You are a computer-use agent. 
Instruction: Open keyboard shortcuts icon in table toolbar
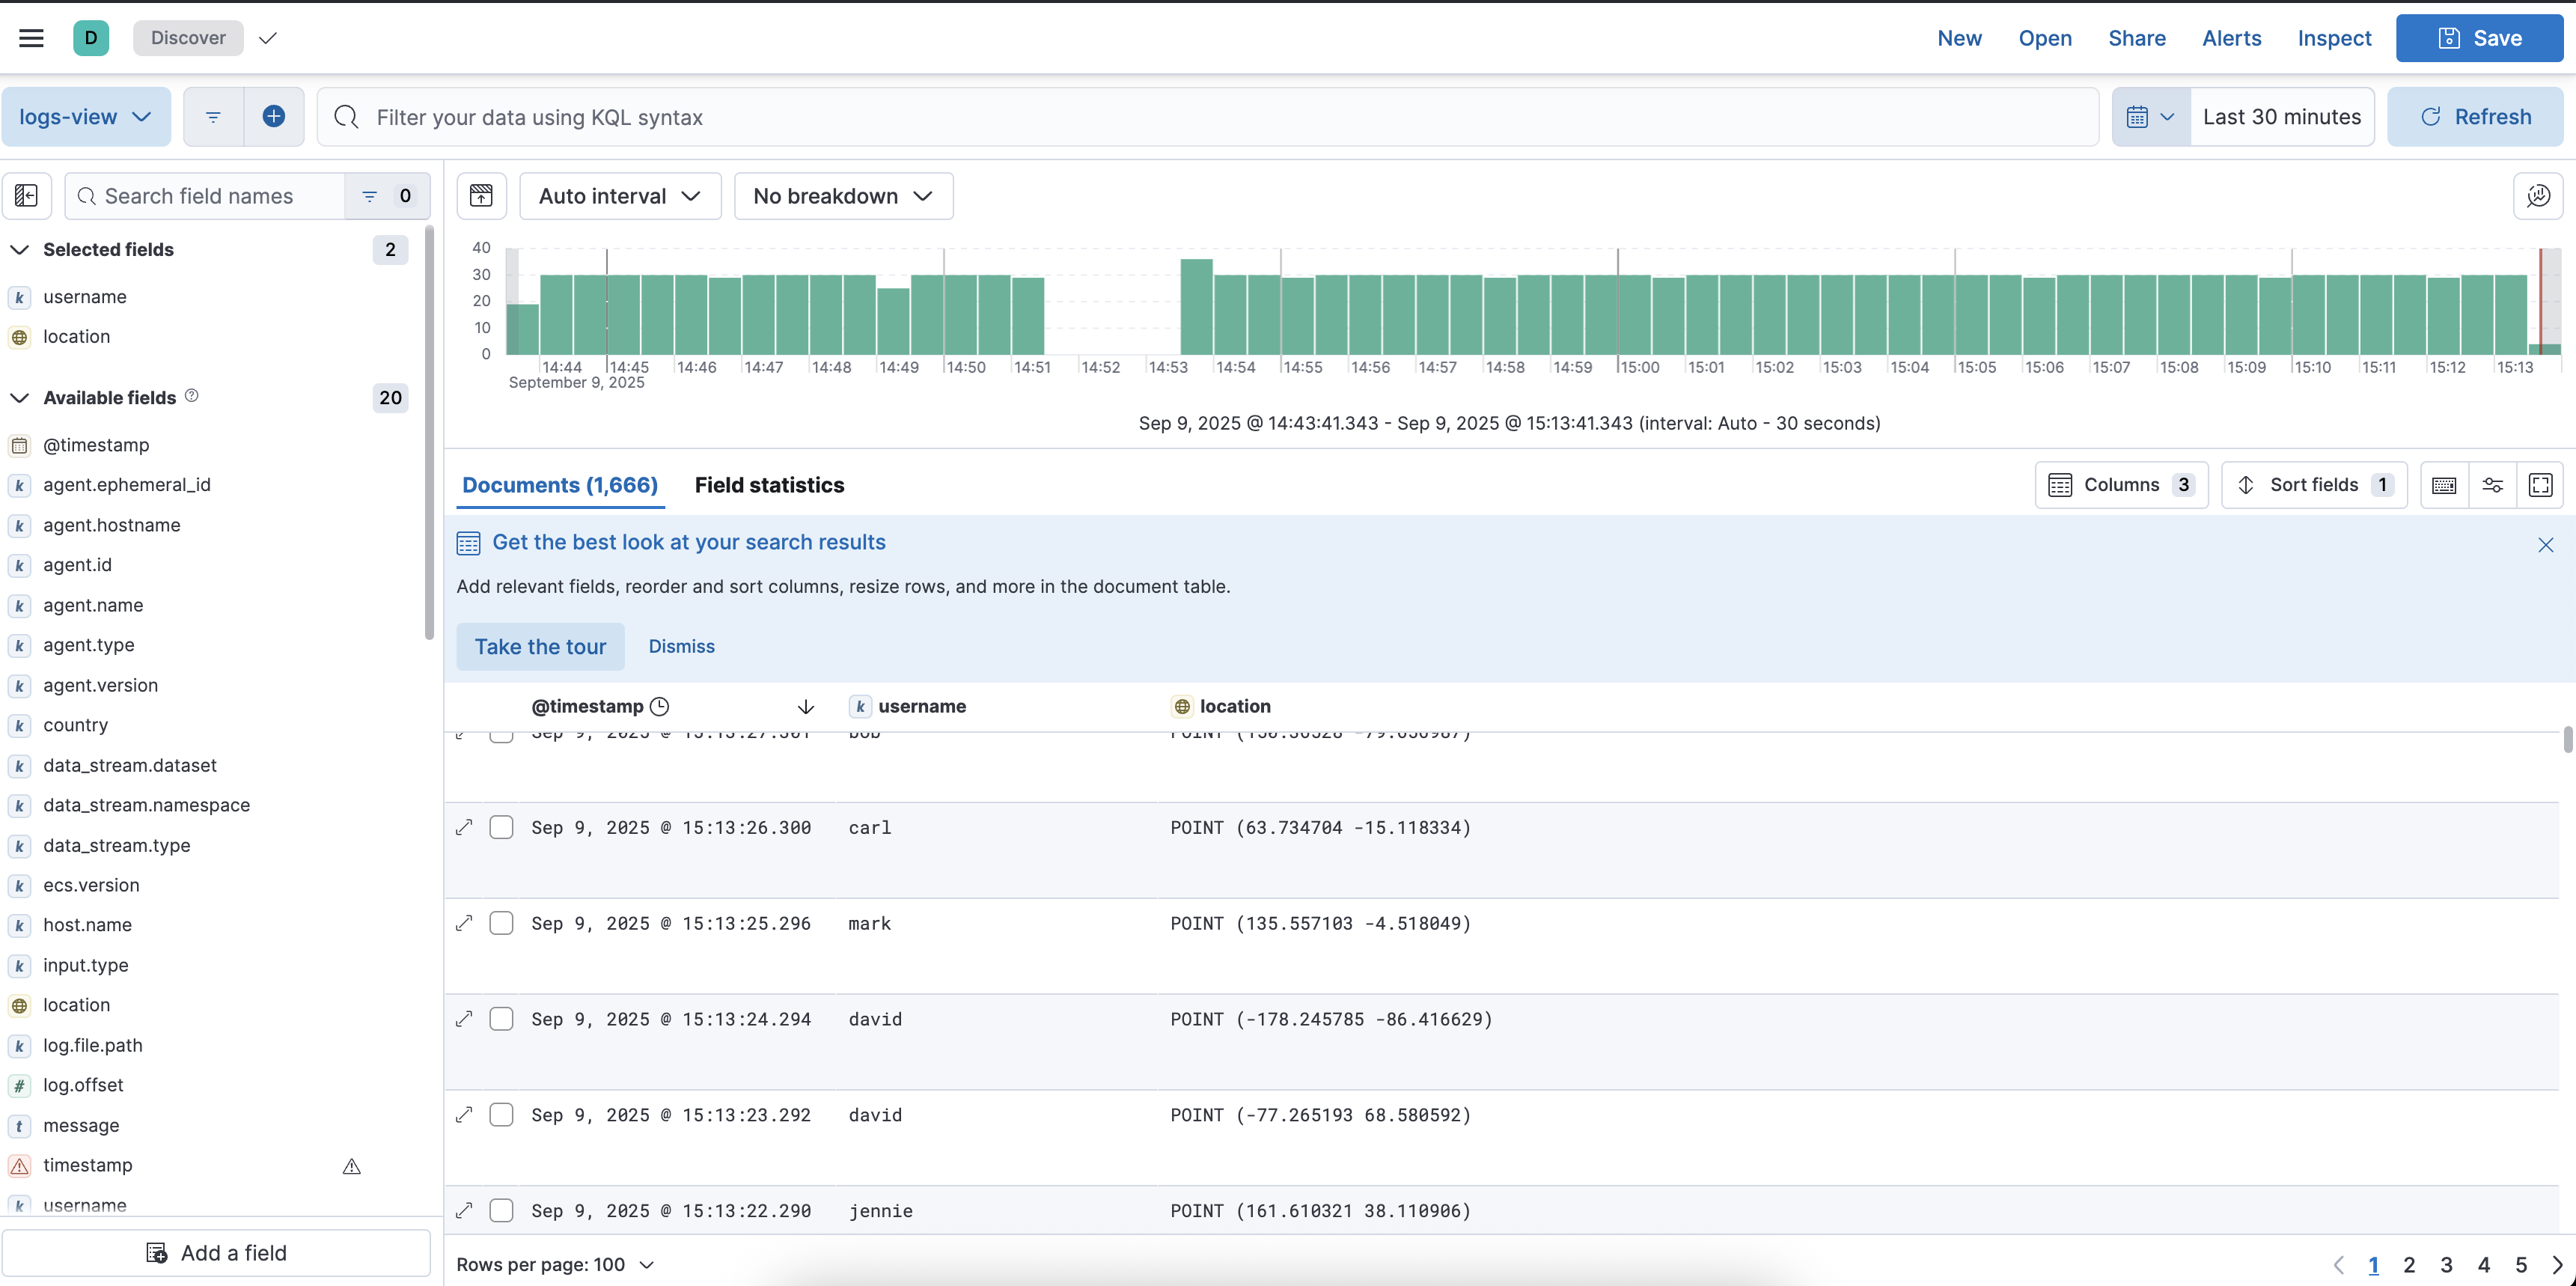click(x=2444, y=485)
